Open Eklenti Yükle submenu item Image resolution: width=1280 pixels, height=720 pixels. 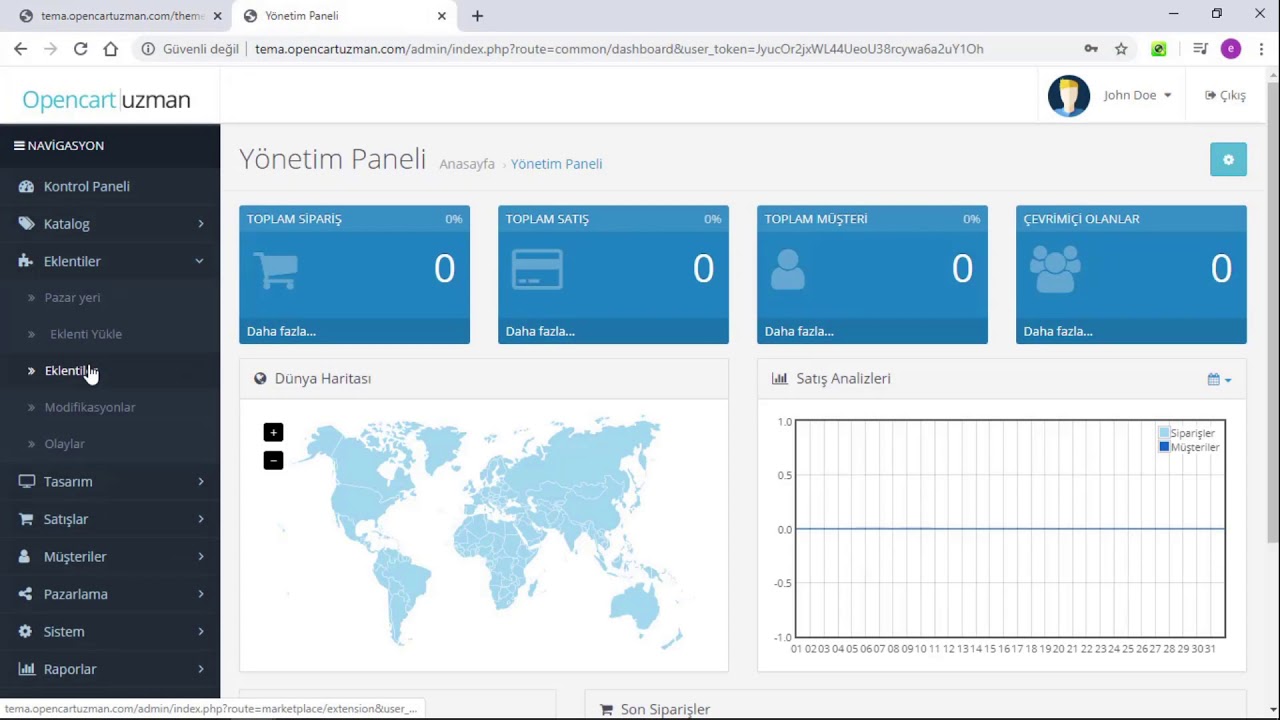click(x=86, y=334)
